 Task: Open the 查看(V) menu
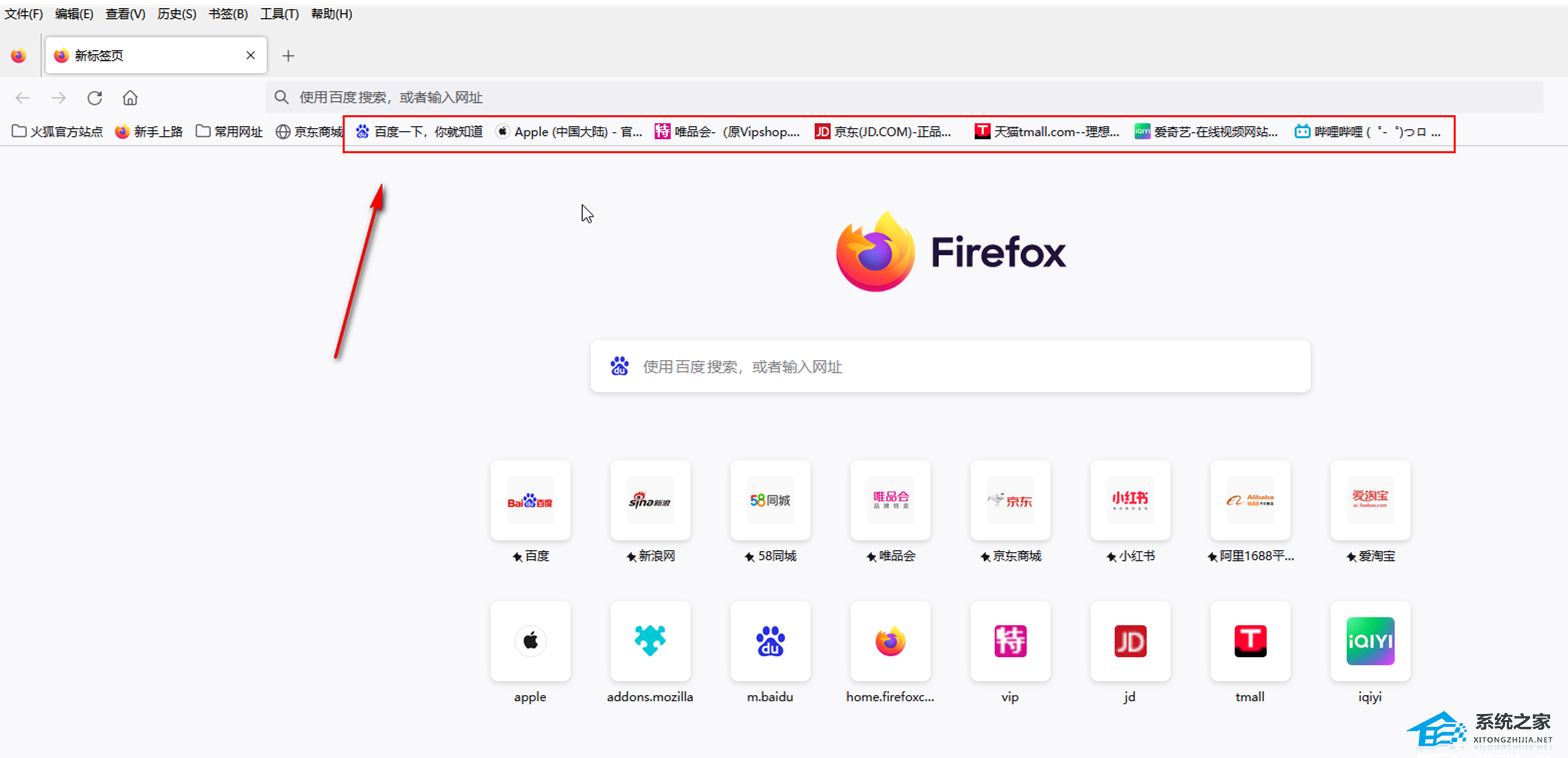tap(125, 14)
